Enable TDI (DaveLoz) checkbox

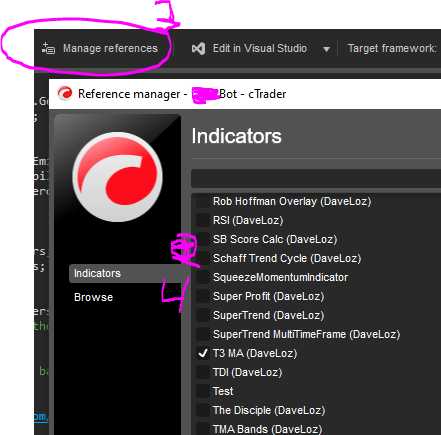[203, 372]
